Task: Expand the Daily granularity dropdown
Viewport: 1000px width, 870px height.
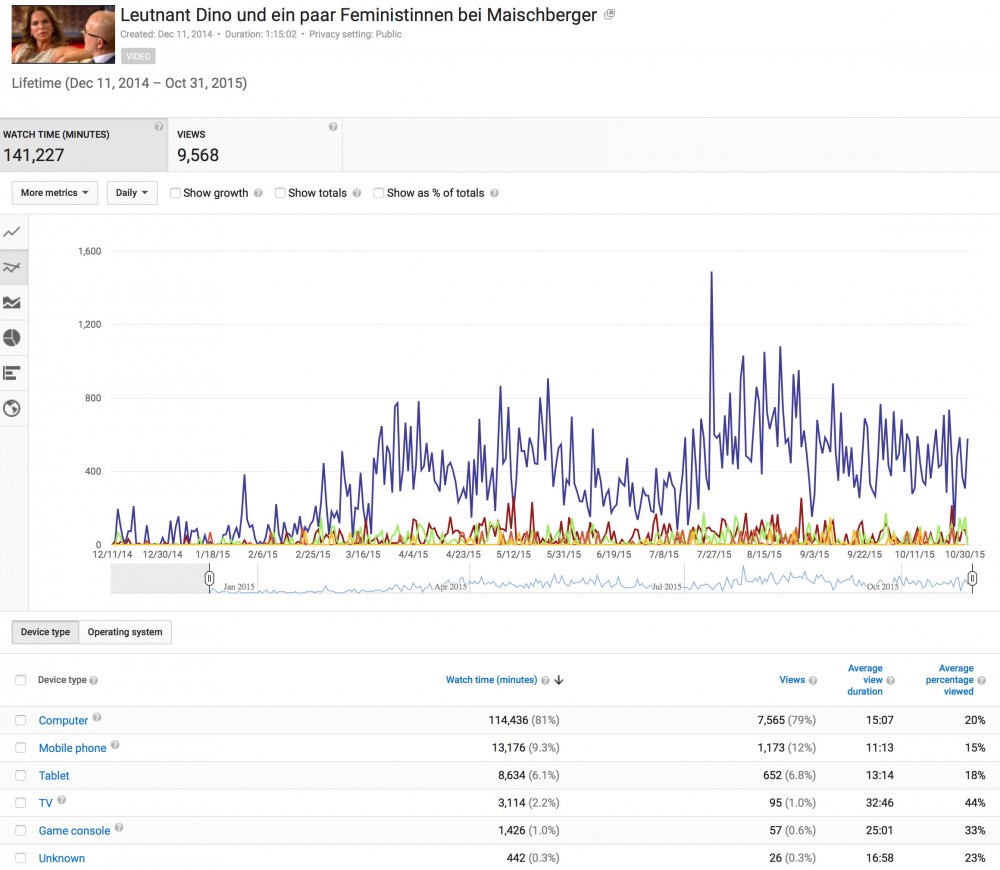Action: (132, 193)
